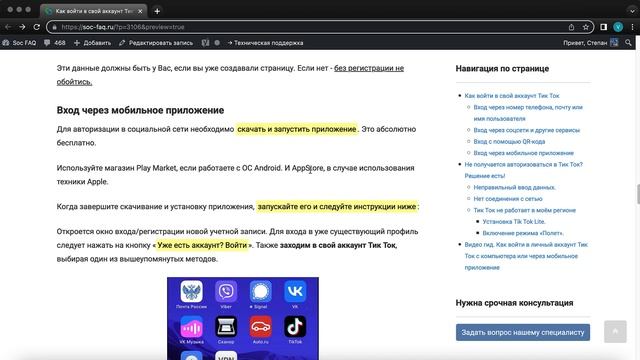
Task: Click the Signal app icon in the image
Action: pos(260,291)
